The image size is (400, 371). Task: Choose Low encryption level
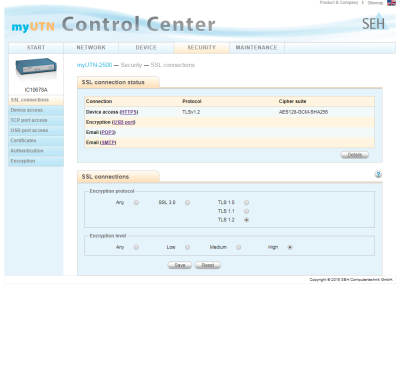187,247
